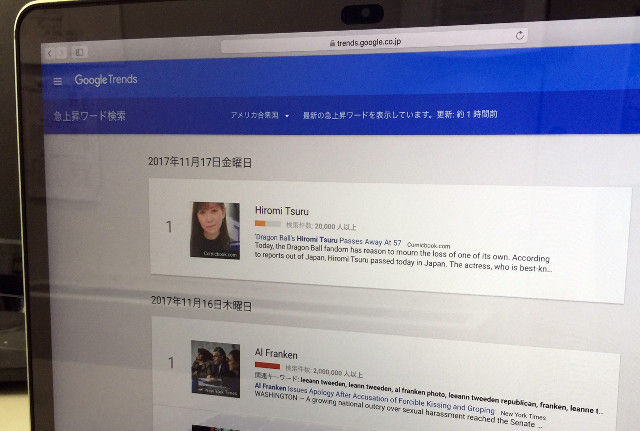This screenshot has height=431, width=640.
Task: Click rank number 1 beside Al Franken
Action: (x=171, y=362)
